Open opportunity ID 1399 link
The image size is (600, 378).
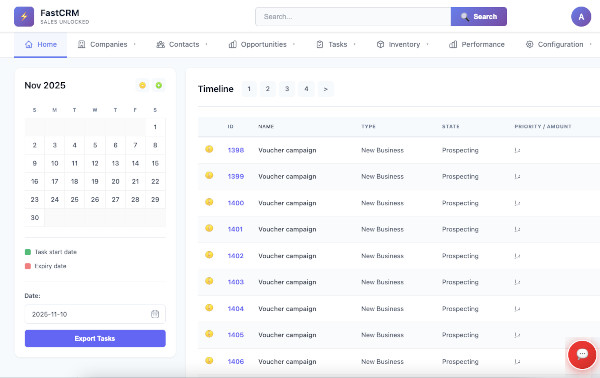236,176
